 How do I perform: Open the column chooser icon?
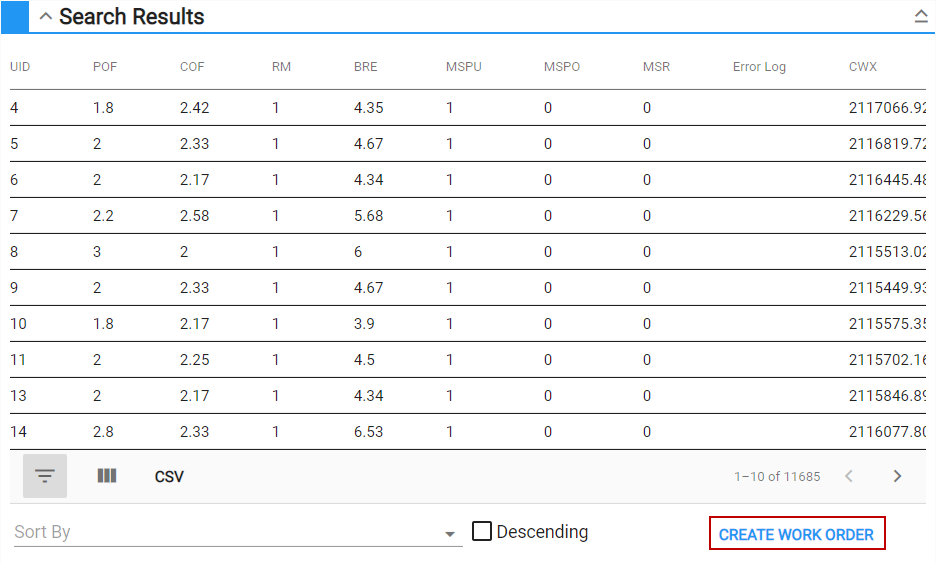coord(107,476)
